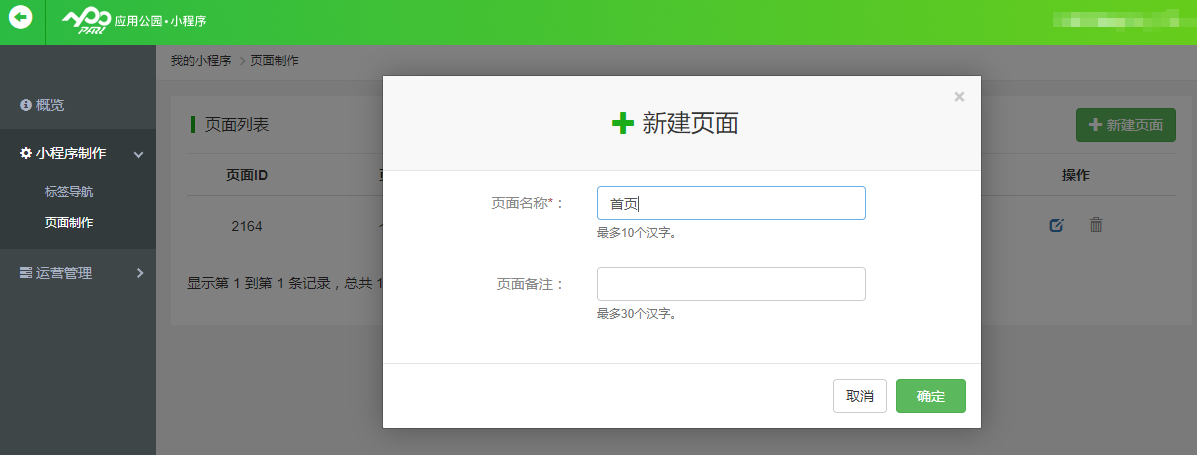Close the 新建页面 dialog with the X

pos(959,97)
